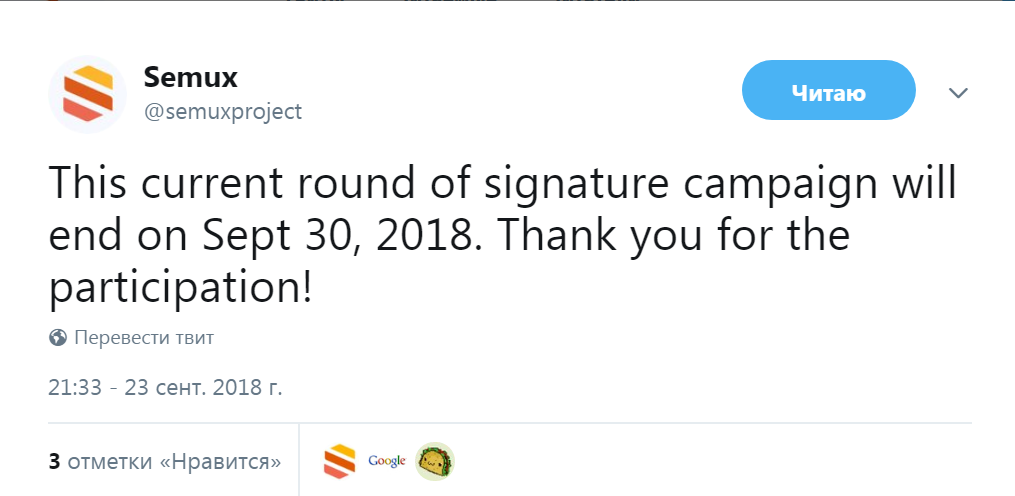1015x496 pixels.
Task: Open the Semux logo liker avatar
Action: point(339,461)
